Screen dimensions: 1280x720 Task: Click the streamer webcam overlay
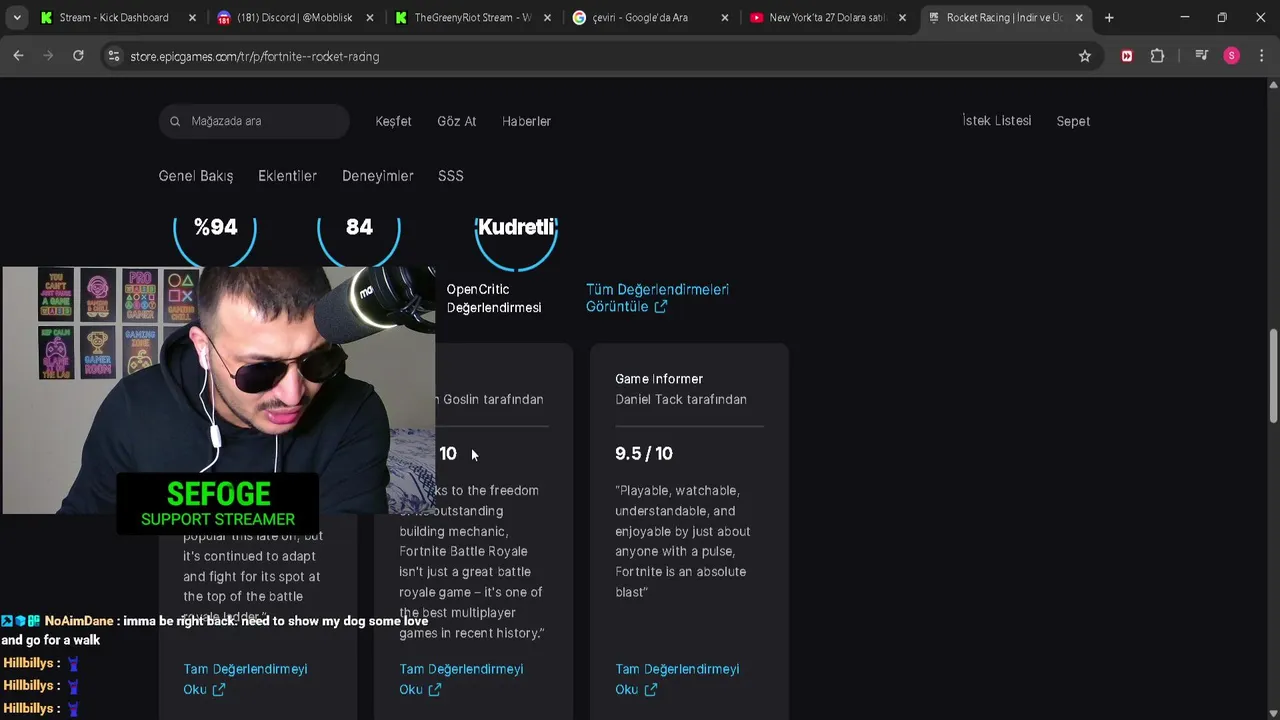(x=218, y=390)
